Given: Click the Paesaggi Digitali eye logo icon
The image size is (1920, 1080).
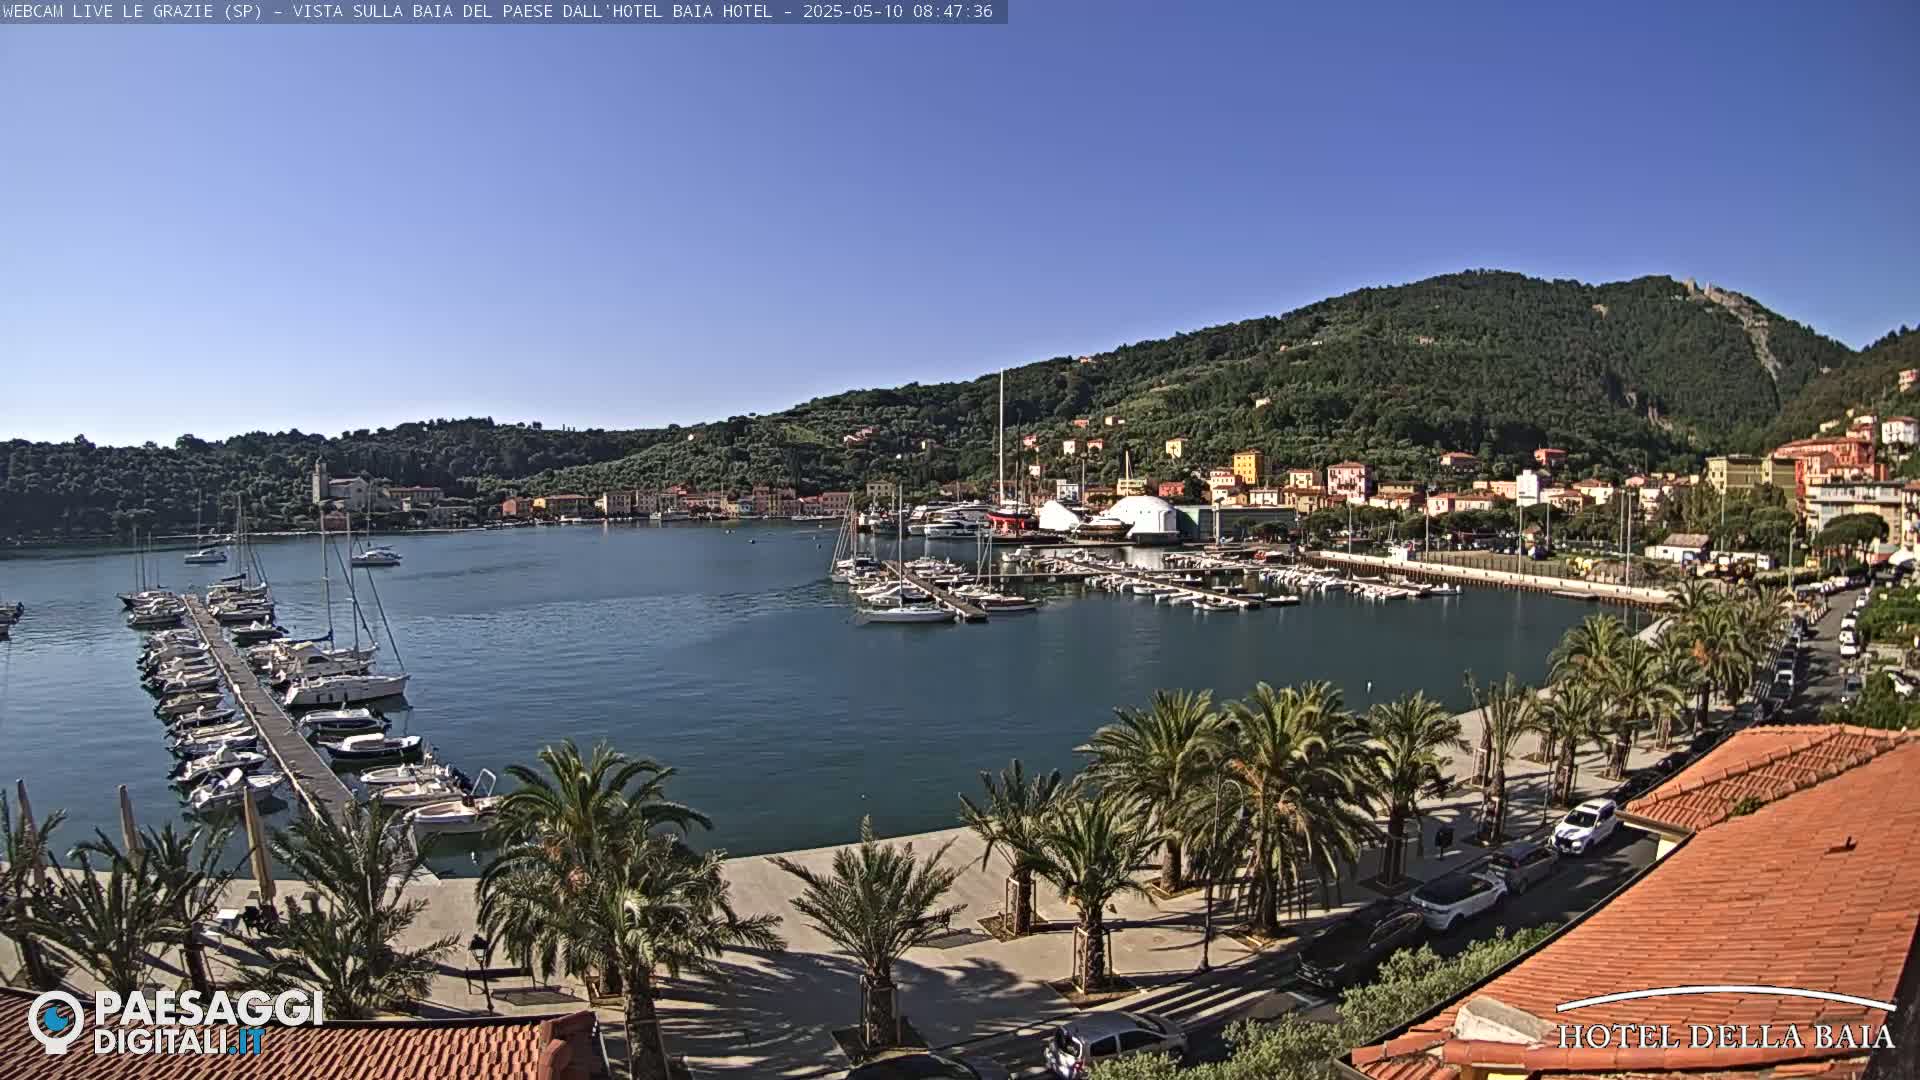Looking at the screenshot, I should [x=56, y=1021].
